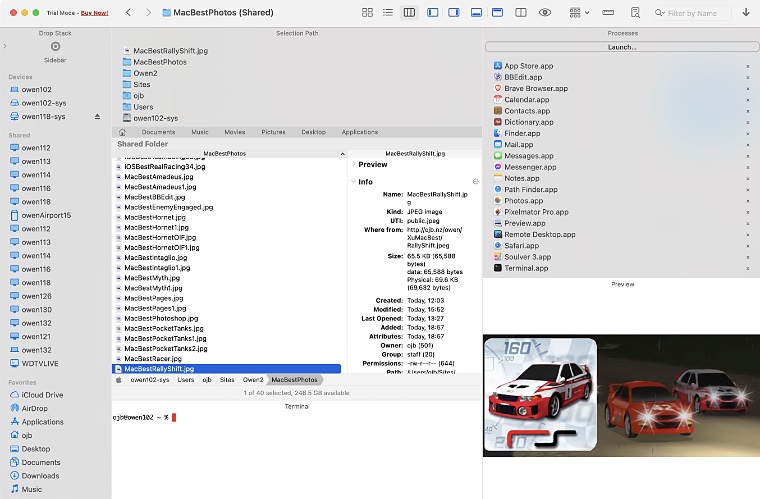This screenshot has height=499, width=760.
Task: Toggle right sidebar panel visibility
Action: (x=454, y=13)
